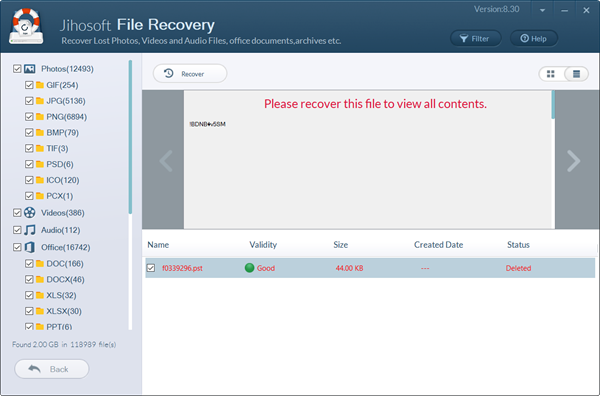The height and width of the screenshot is (396, 600).
Task: Open the DOC(166) folder
Action: [65, 264]
